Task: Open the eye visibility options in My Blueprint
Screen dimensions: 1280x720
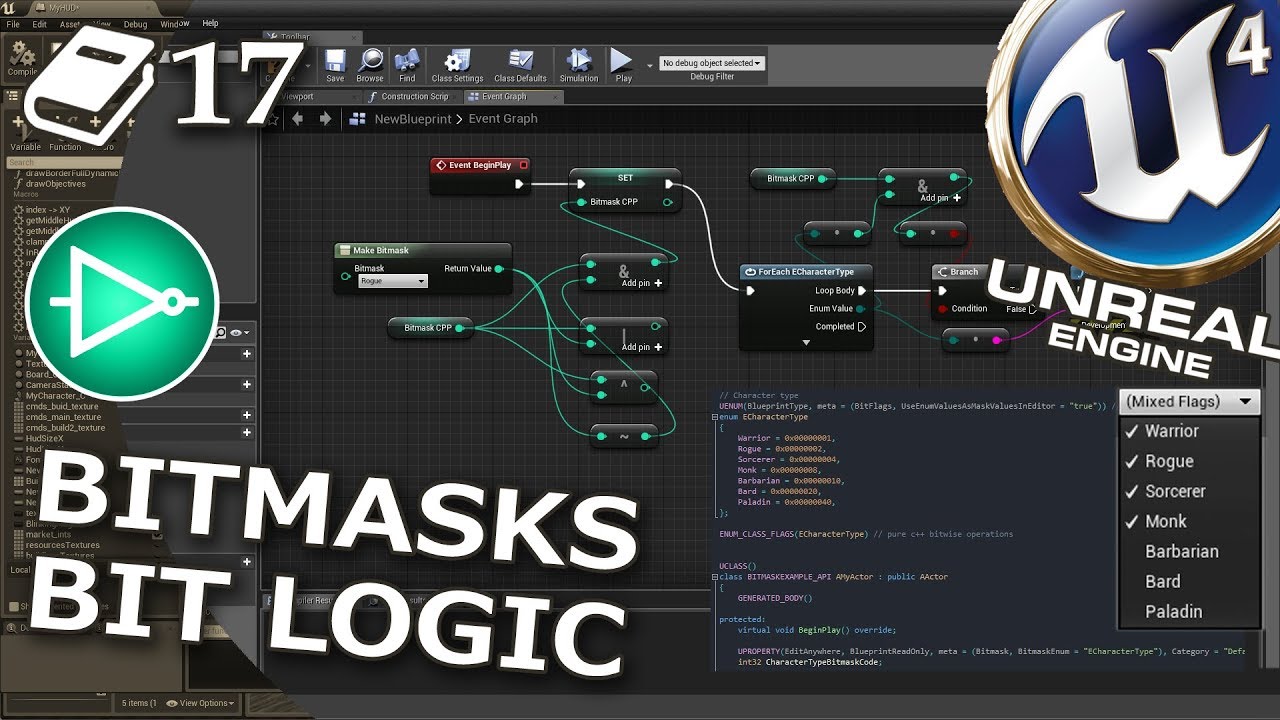Action: click(x=239, y=332)
